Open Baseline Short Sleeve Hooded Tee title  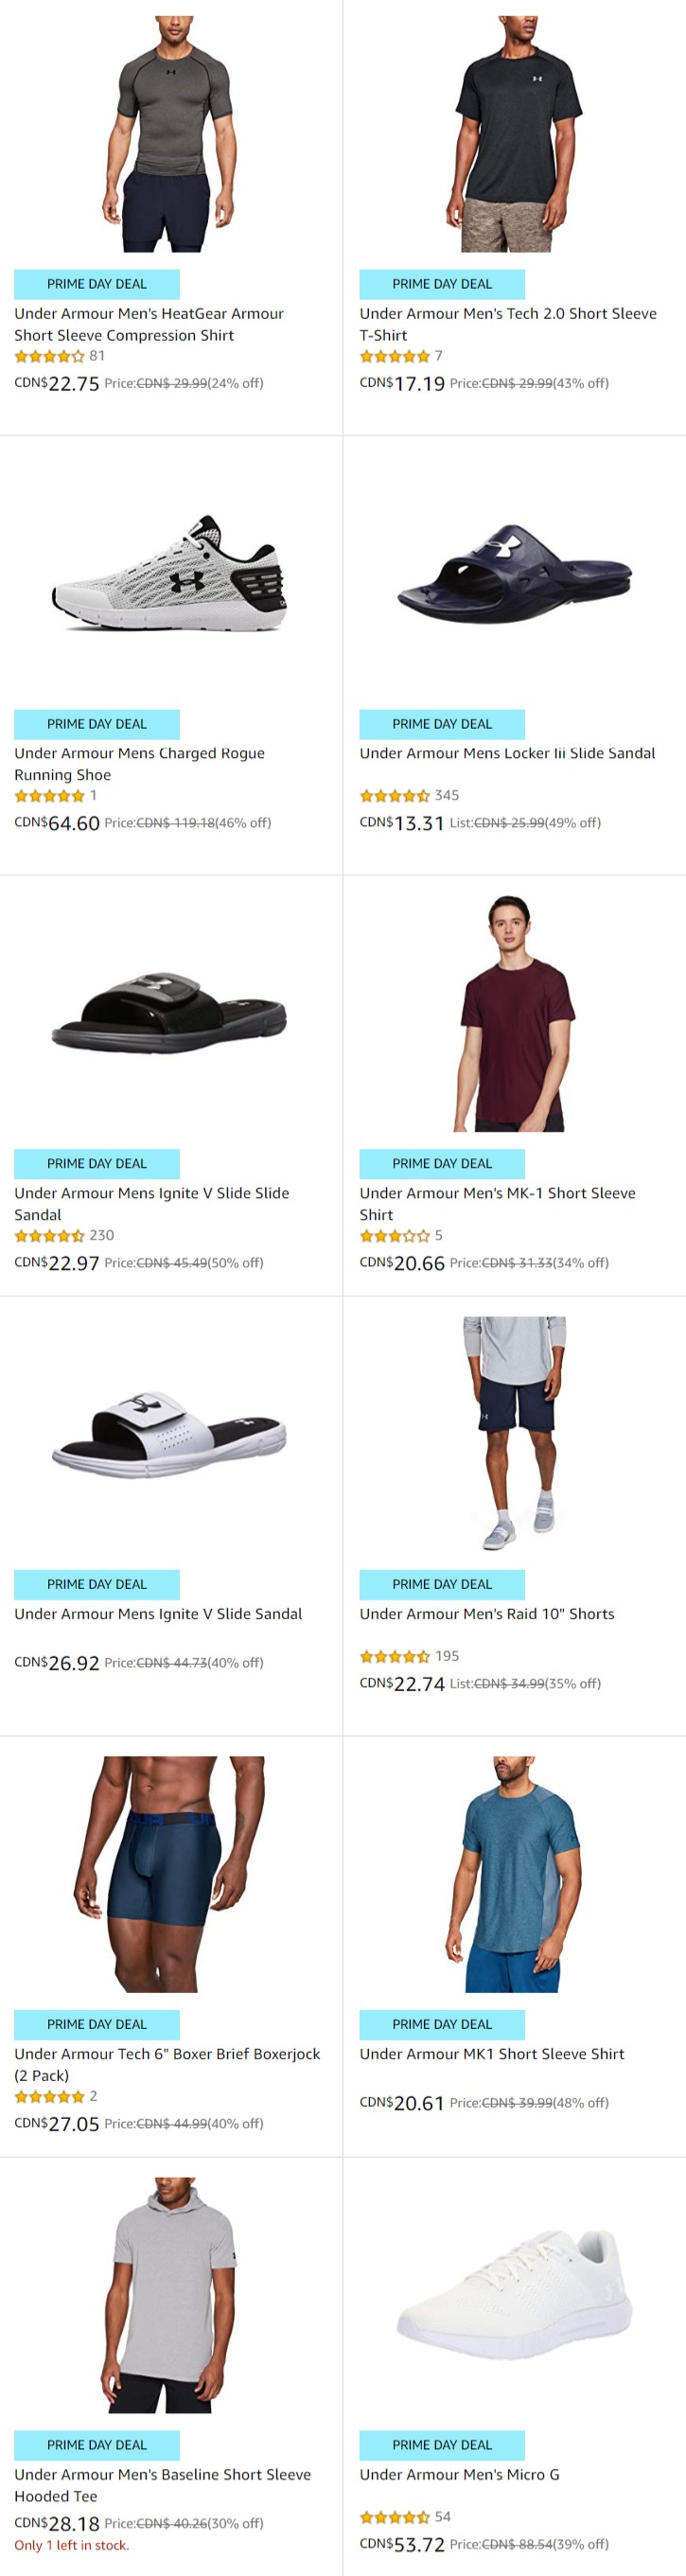(x=162, y=2485)
